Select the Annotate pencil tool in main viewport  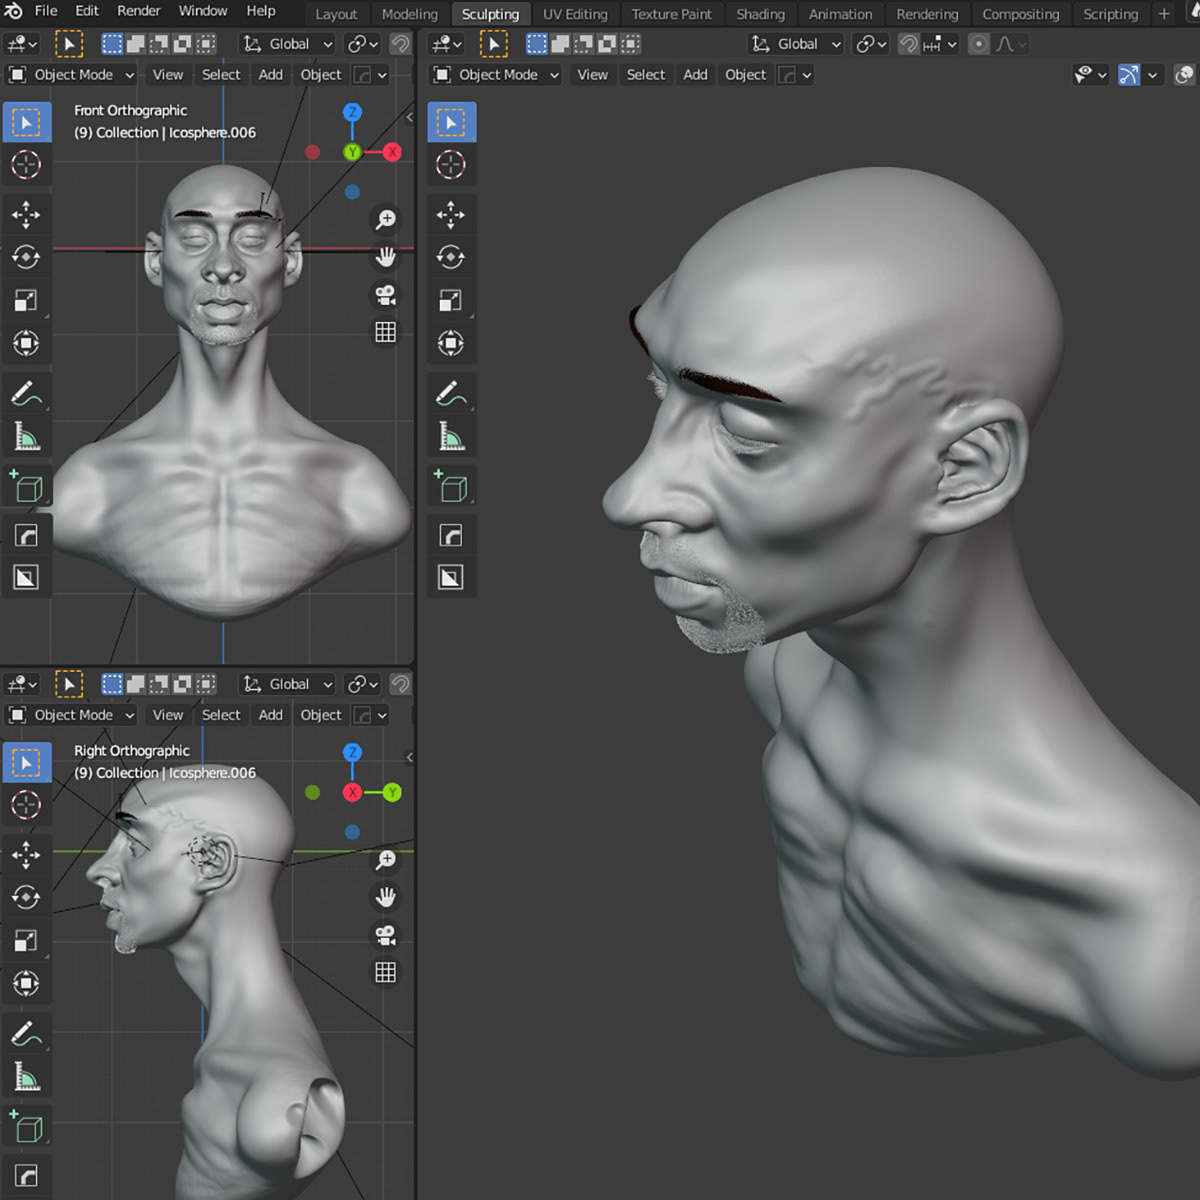[451, 394]
